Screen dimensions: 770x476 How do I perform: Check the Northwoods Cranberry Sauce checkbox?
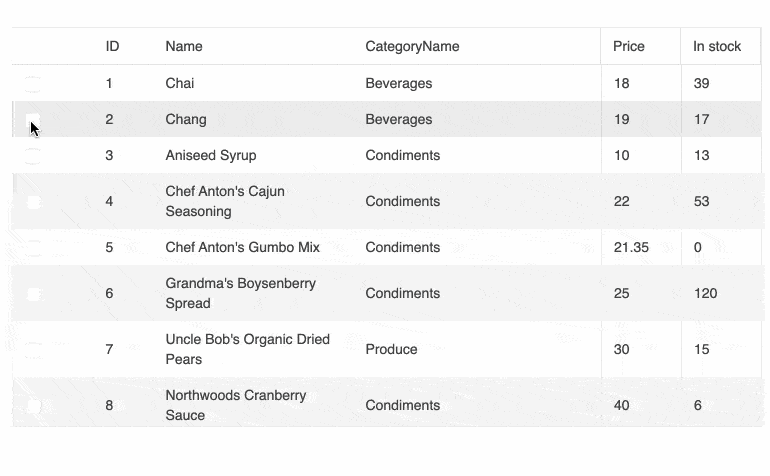[x=33, y=406]
